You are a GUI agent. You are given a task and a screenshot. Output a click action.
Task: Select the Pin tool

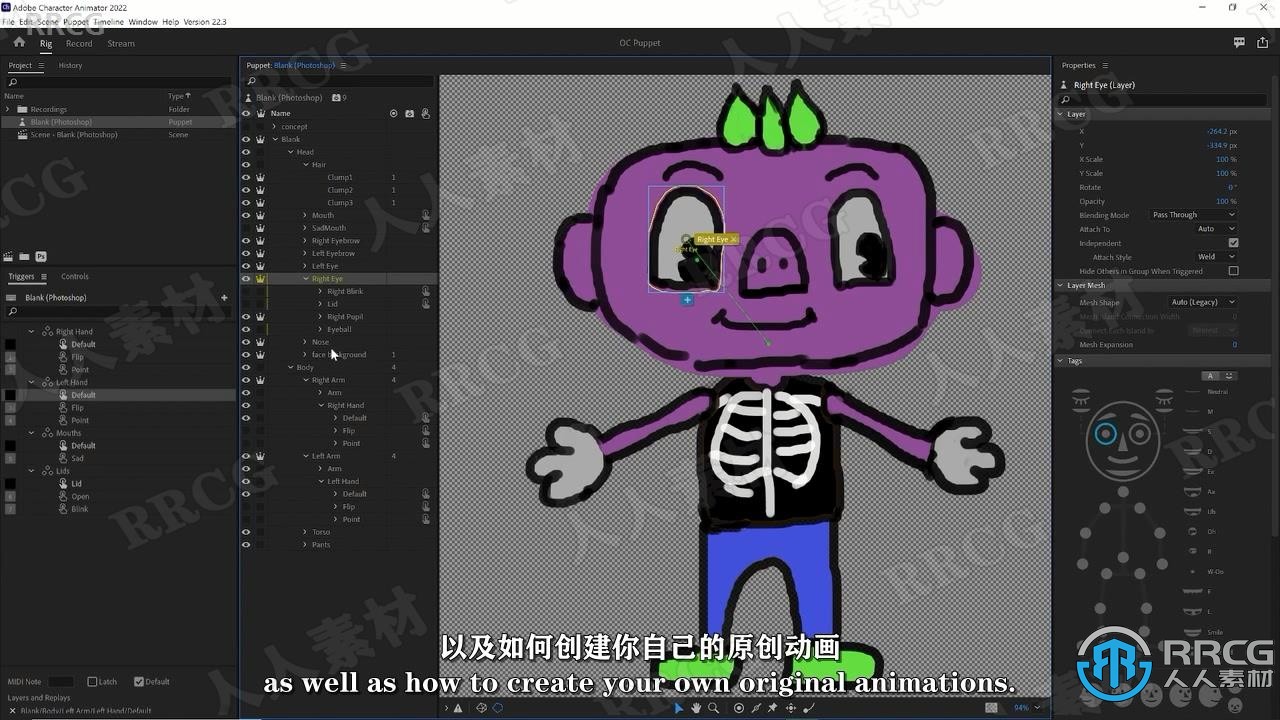(773, 708)
